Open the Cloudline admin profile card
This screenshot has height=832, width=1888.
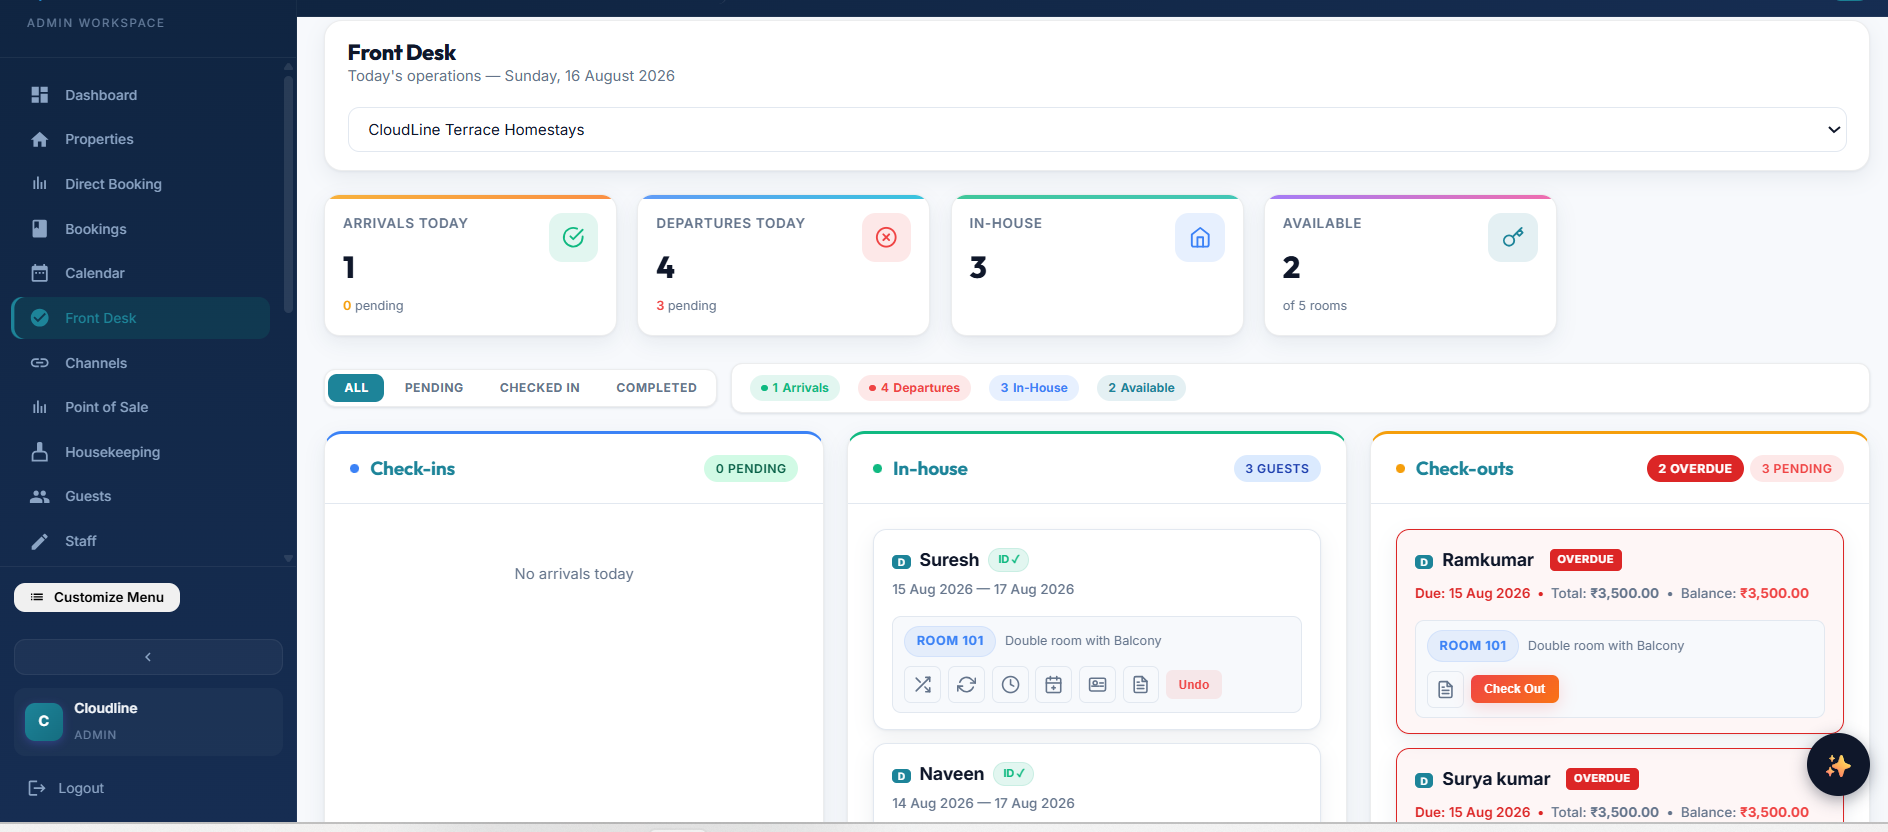coord(148,721)
